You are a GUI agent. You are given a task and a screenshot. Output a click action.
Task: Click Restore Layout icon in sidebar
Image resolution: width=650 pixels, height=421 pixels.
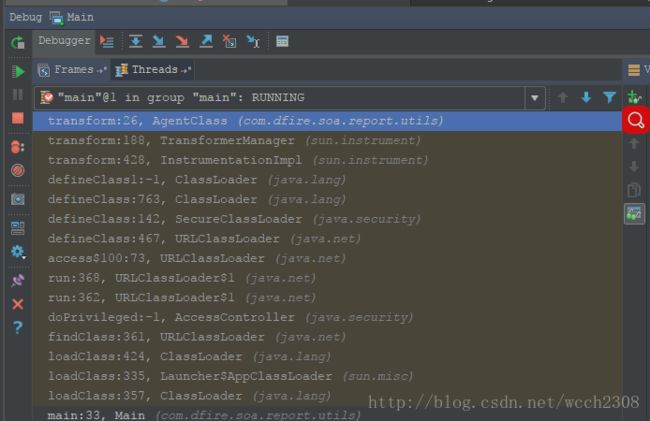(18, 227)
